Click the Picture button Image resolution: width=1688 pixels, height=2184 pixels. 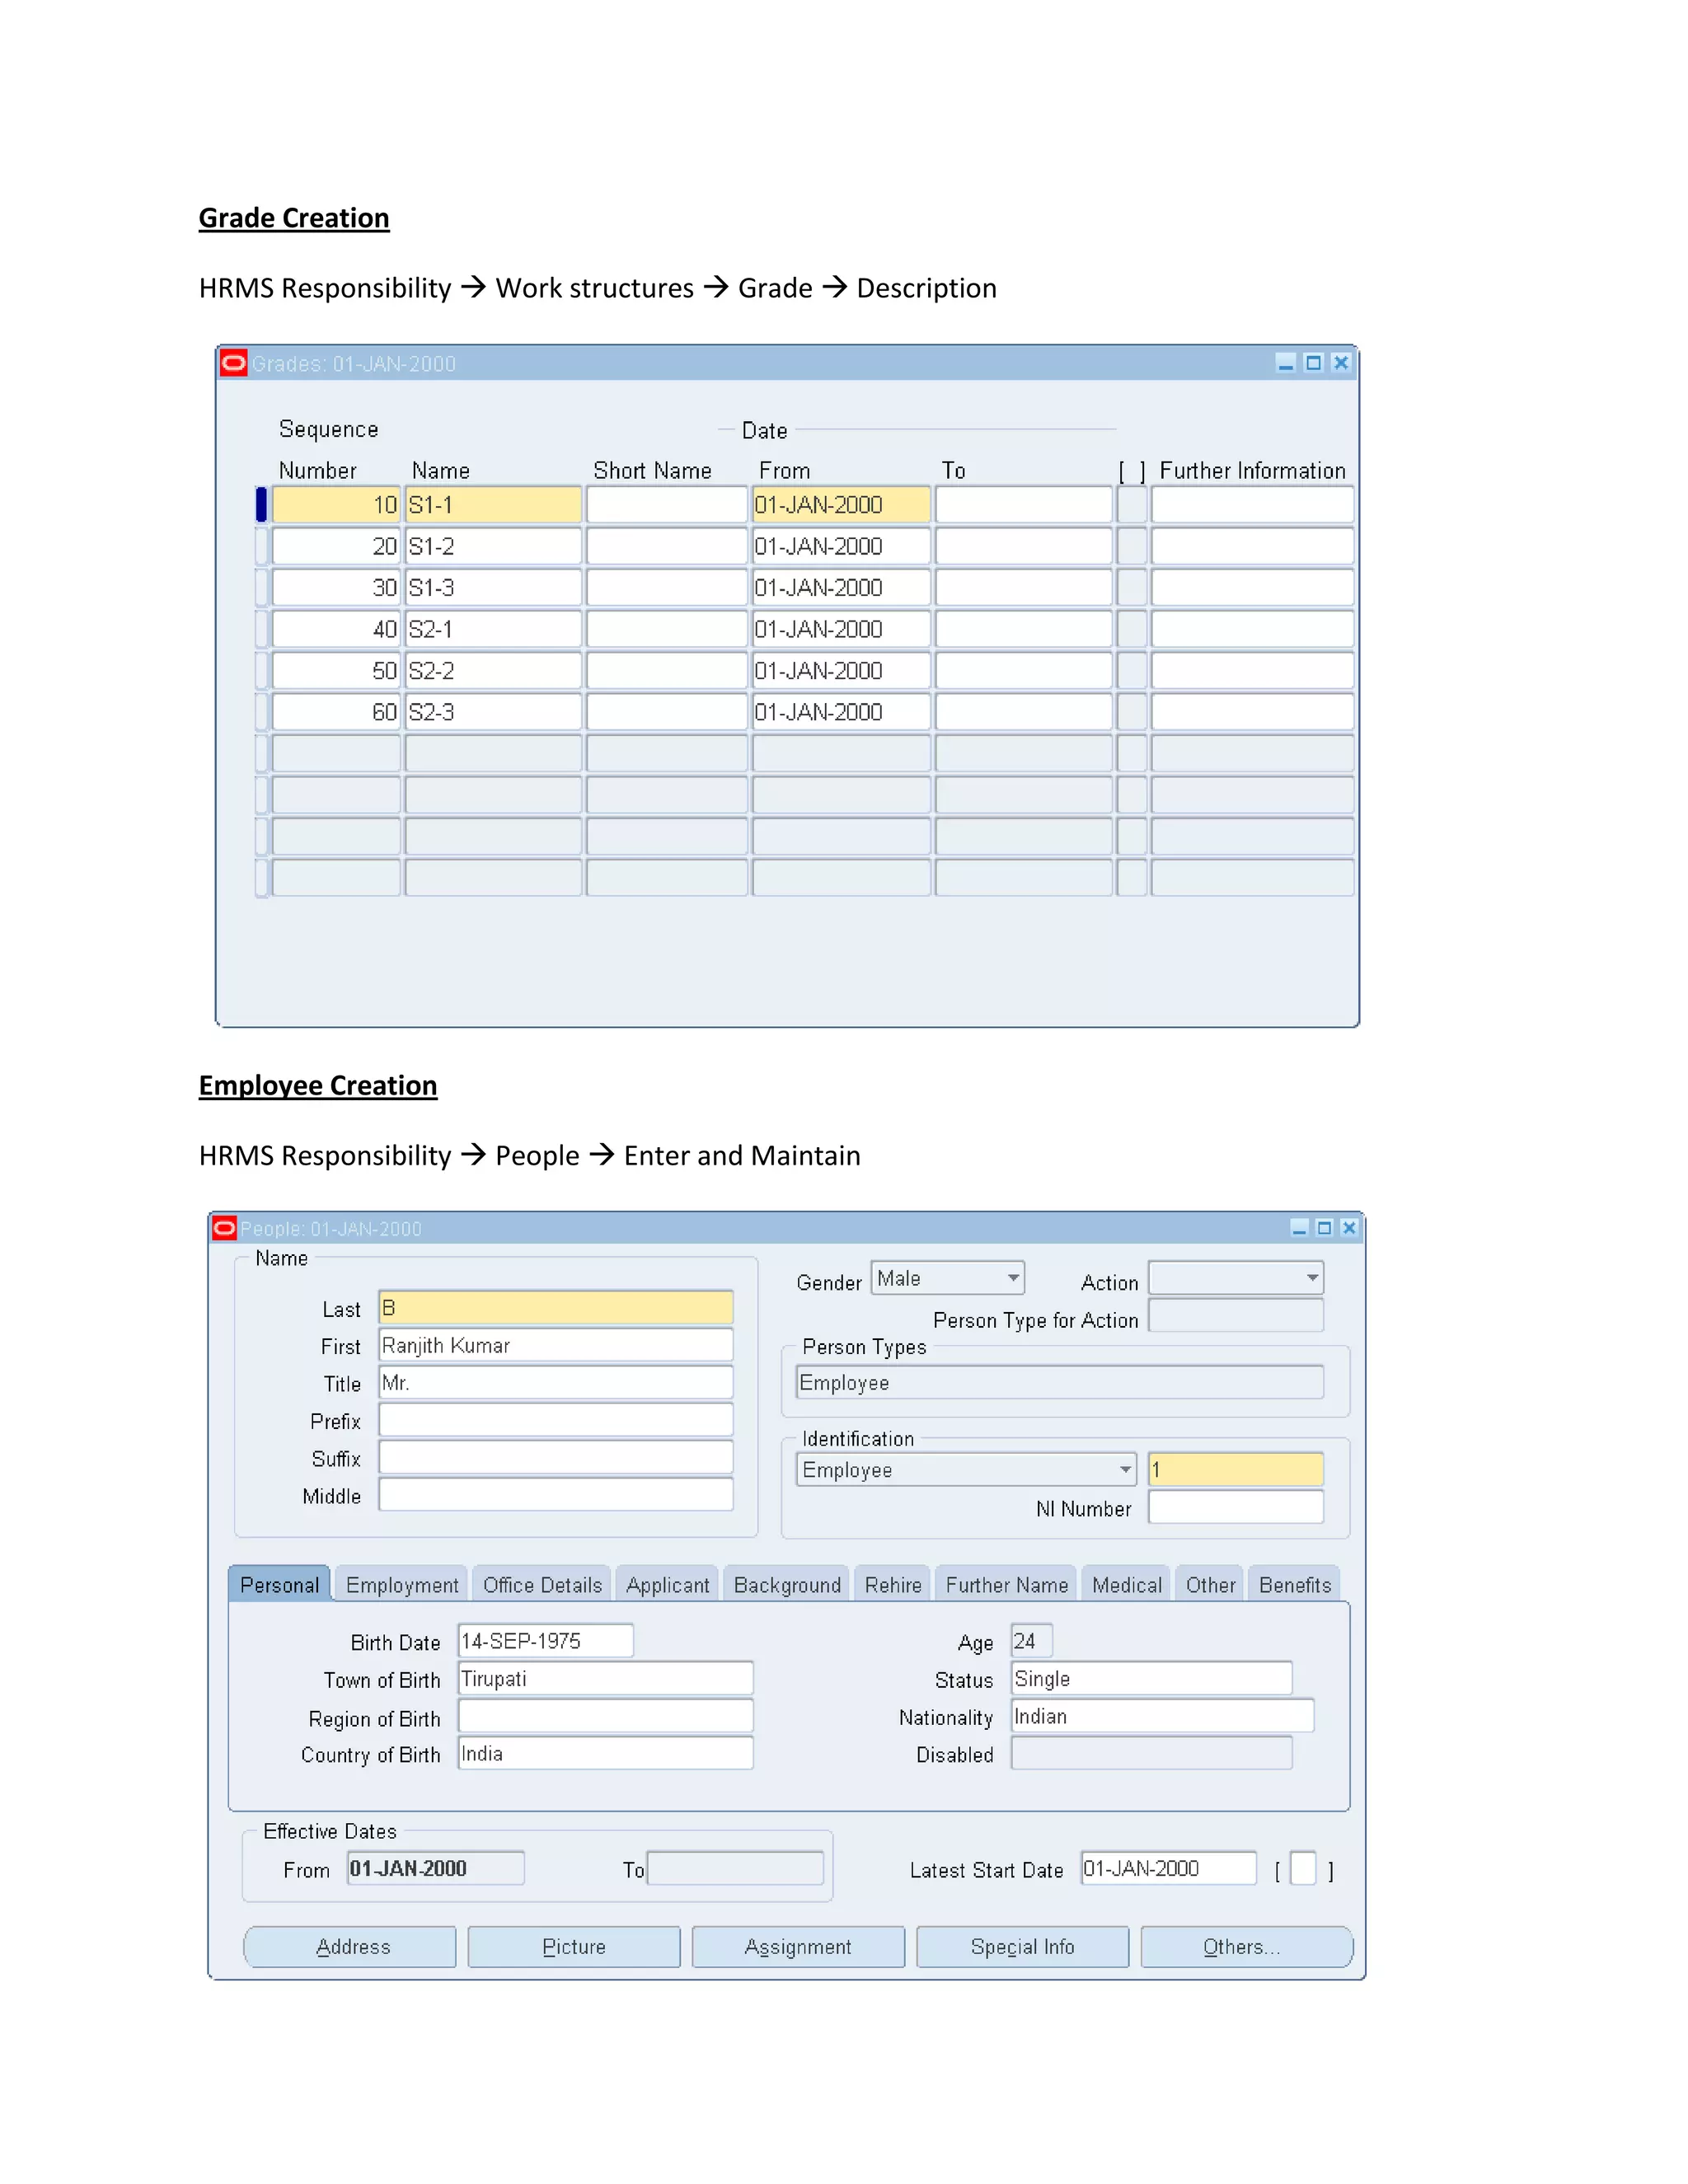tap(574, 1946)
